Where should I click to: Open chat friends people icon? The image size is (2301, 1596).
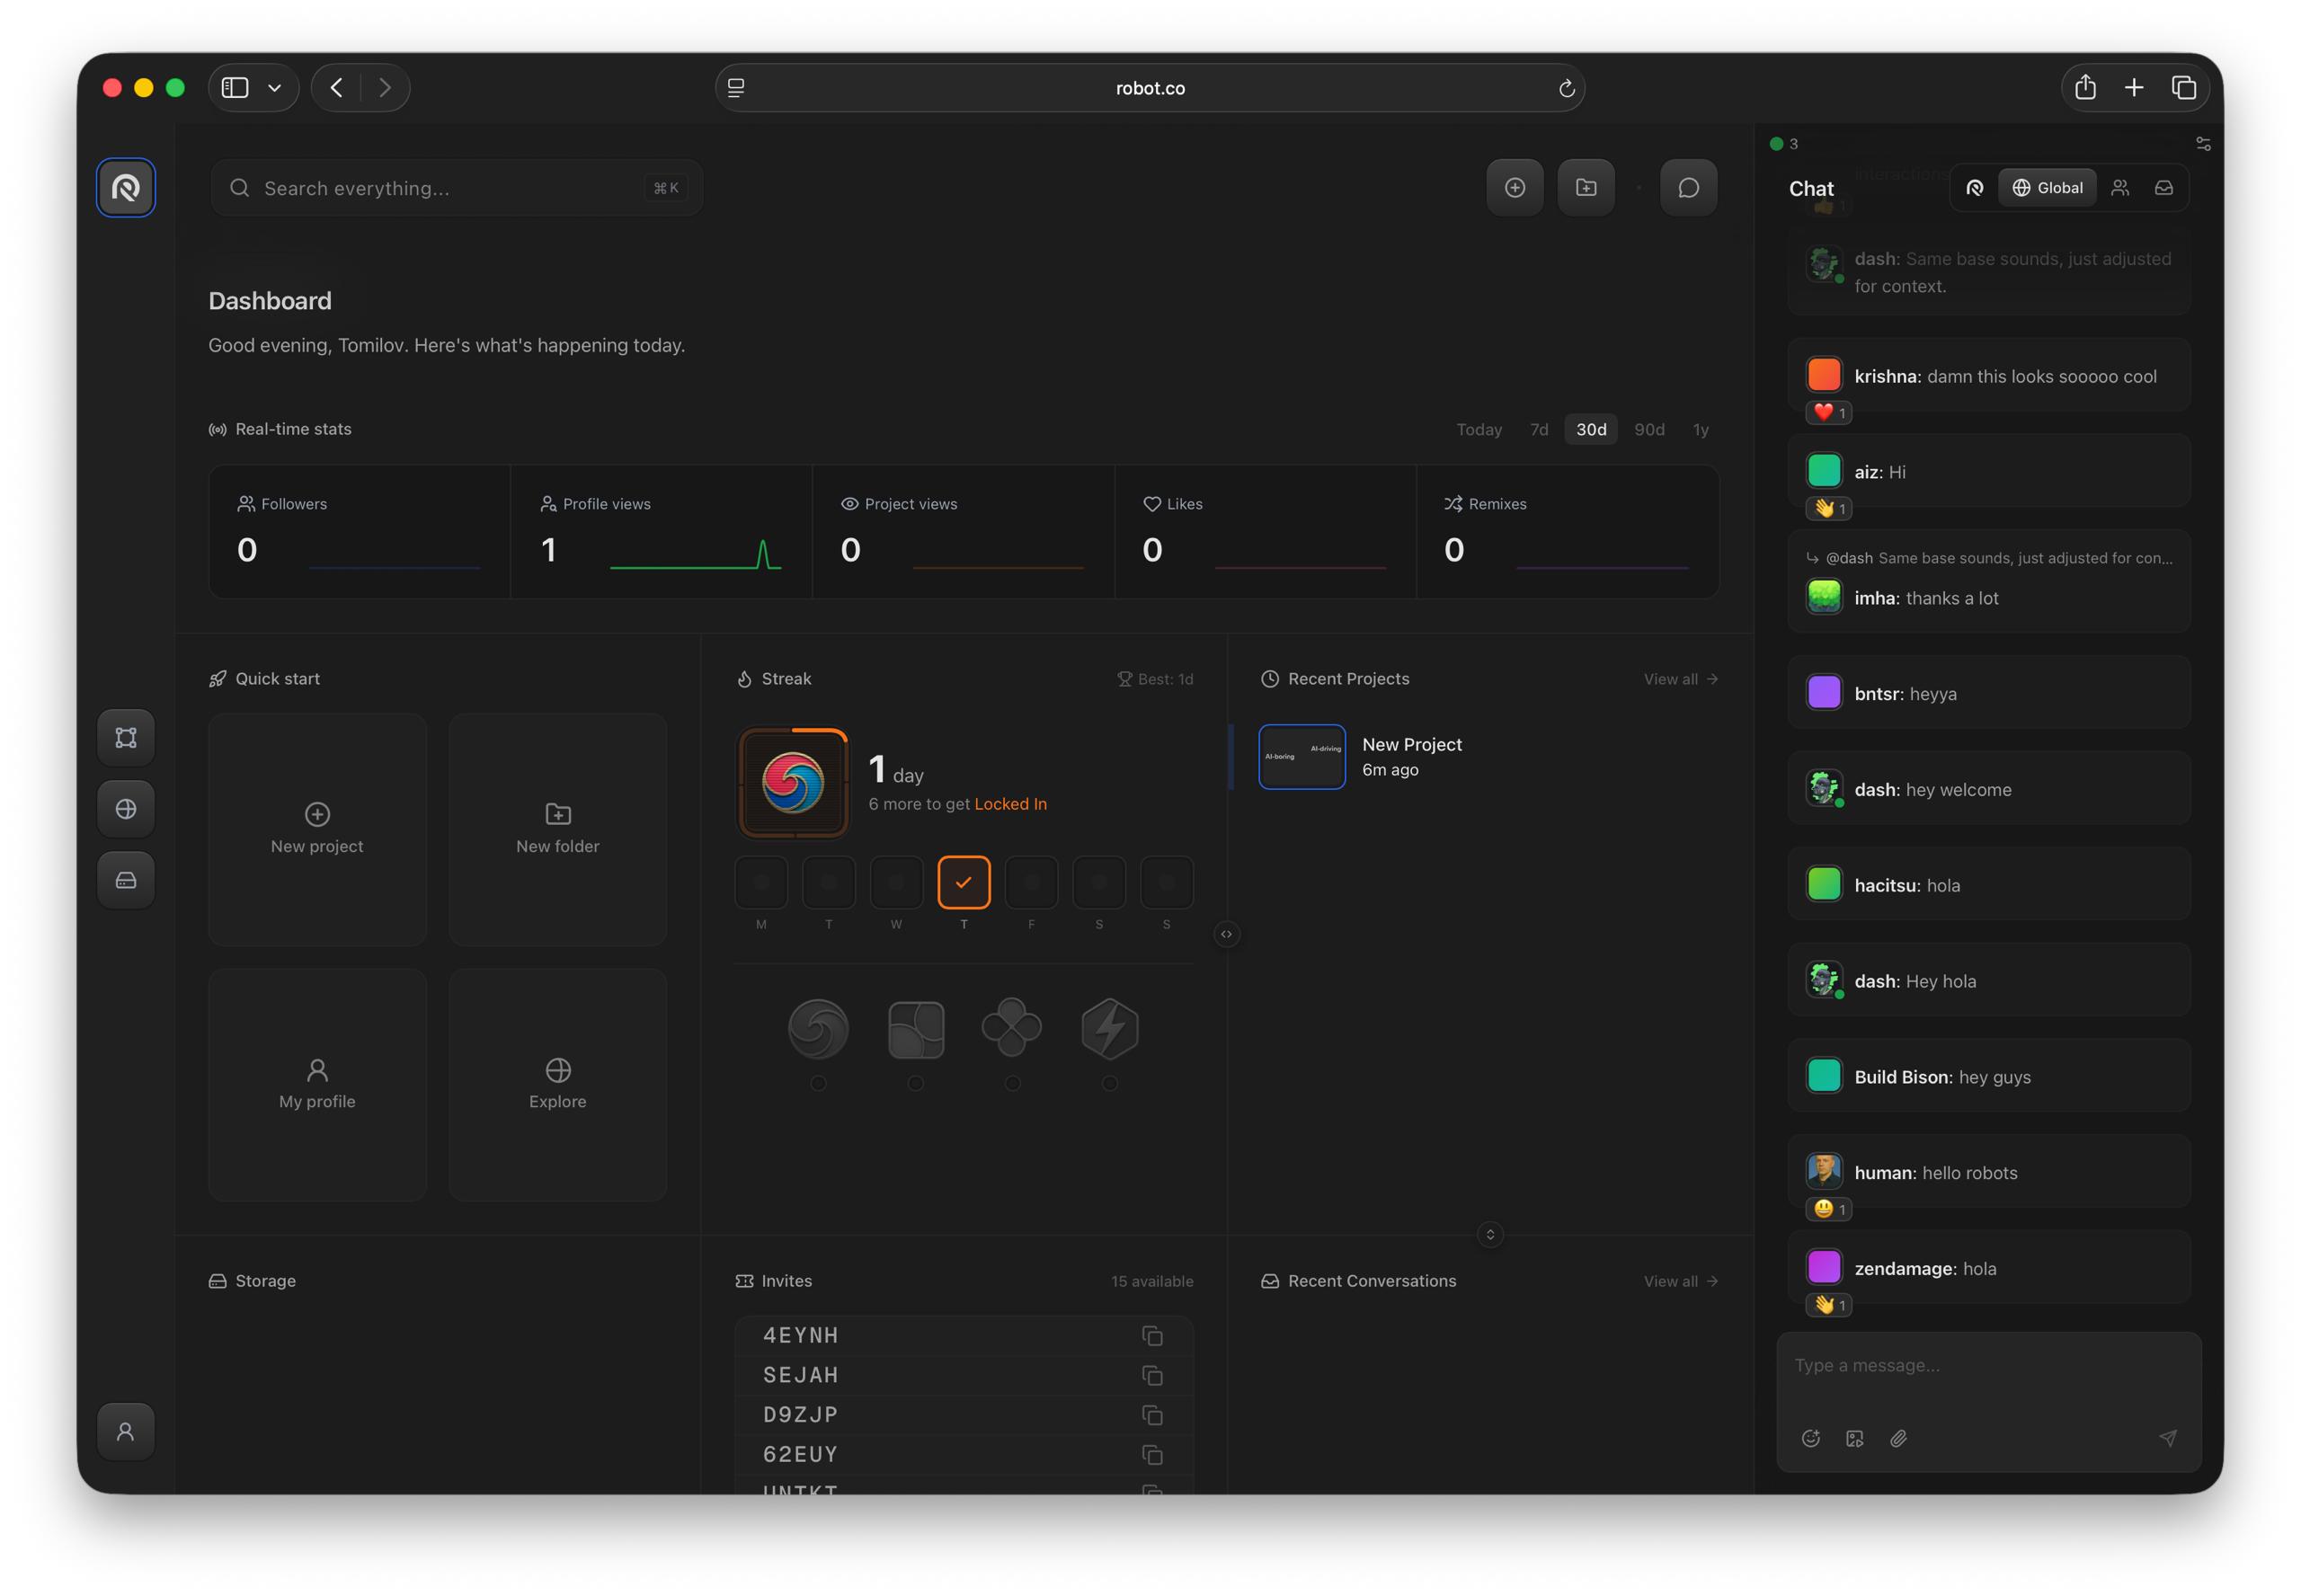[2120, 188]
